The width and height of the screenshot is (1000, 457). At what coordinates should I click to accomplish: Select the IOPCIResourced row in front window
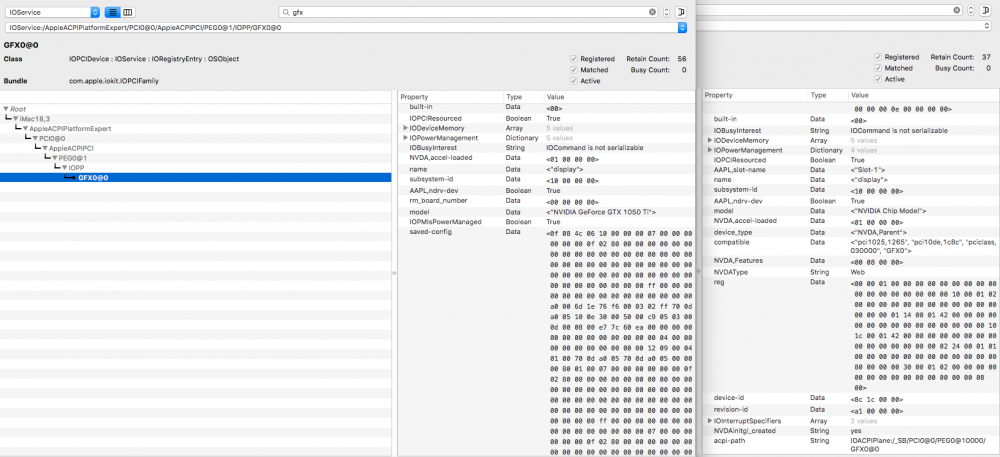[x=546, y=119]
